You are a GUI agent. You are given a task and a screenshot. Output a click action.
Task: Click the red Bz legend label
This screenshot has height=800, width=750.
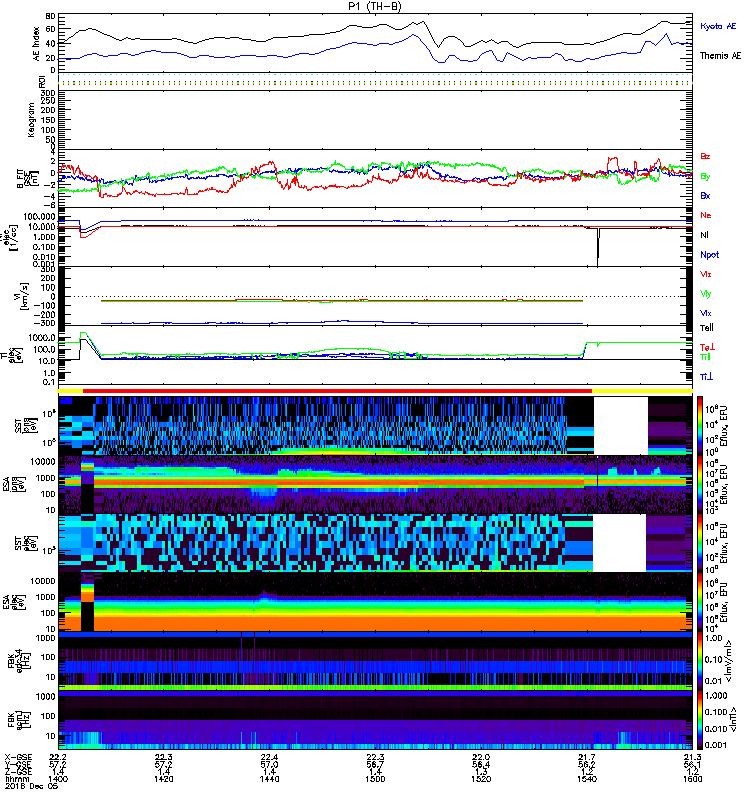pyautogui.click(x=705, y=156)
